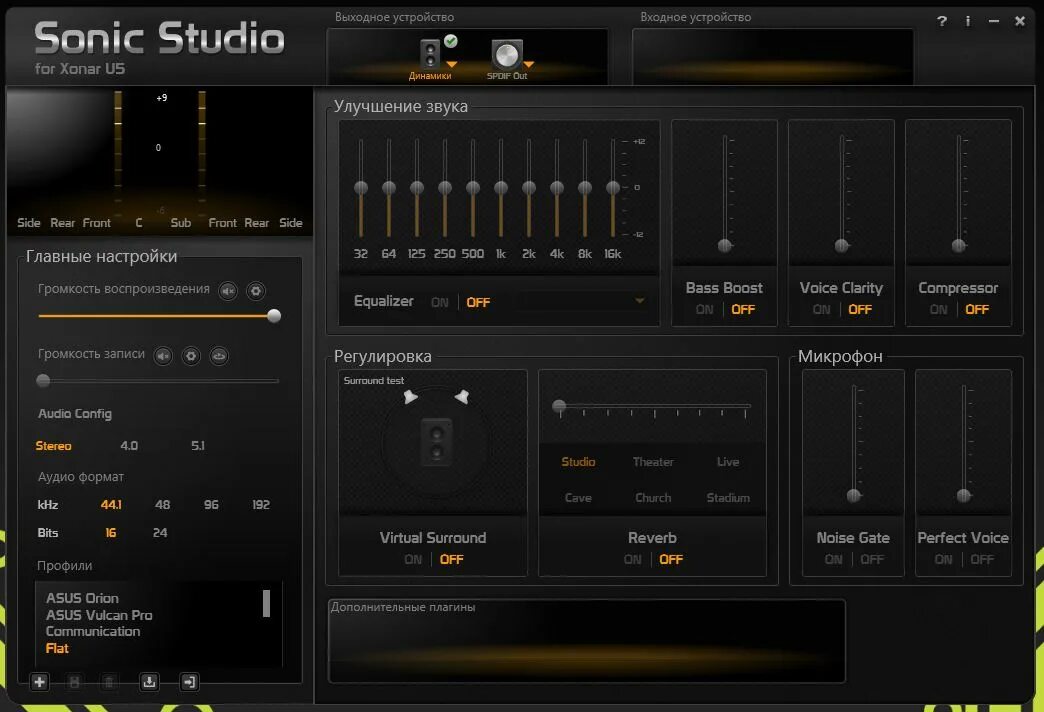This screenshot has width=1044, height=712.
Task: Select the SPDIF Out output device
Action: 507,59
